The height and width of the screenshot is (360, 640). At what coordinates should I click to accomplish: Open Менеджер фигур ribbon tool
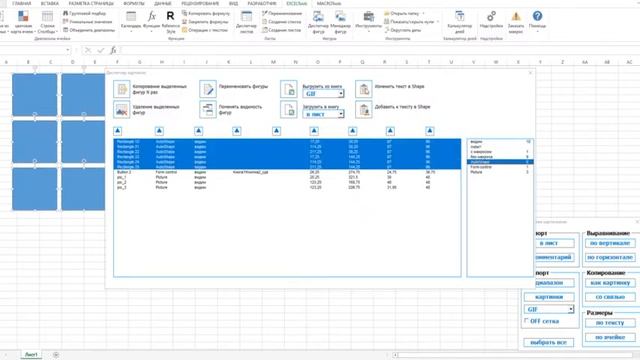pos(340,21)
